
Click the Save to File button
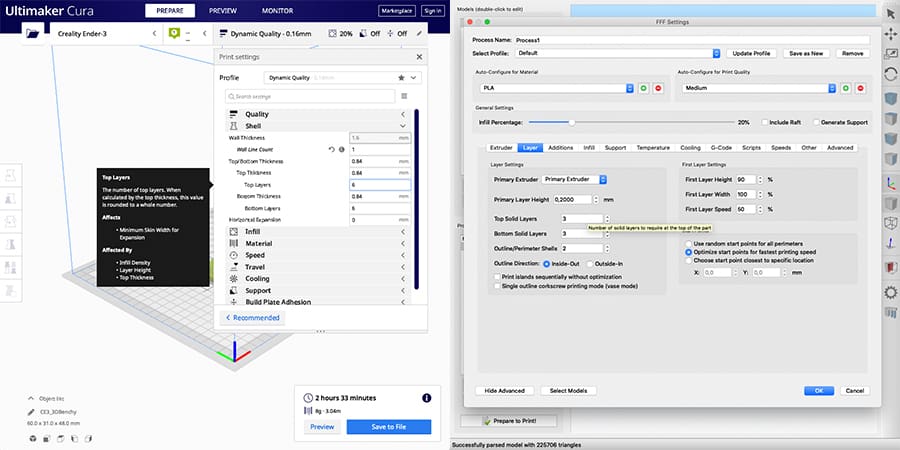pyautogui.click(x=389, y=427)
